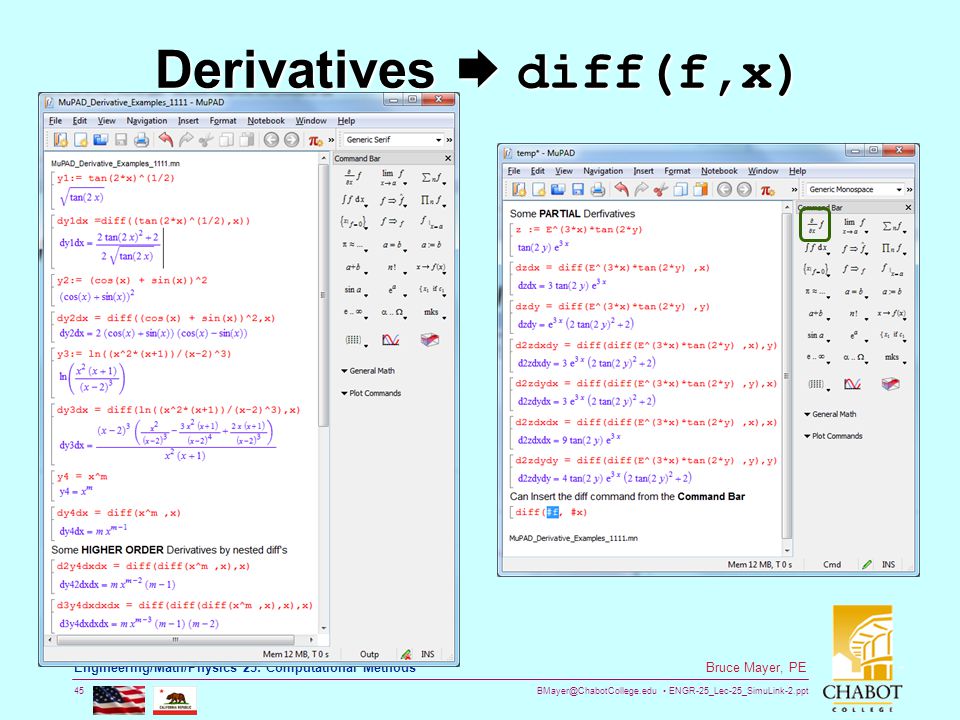Click a:=b assignment icon in left Command Bar
Viewport: 960px width, 720px height.
coord(432,245)
